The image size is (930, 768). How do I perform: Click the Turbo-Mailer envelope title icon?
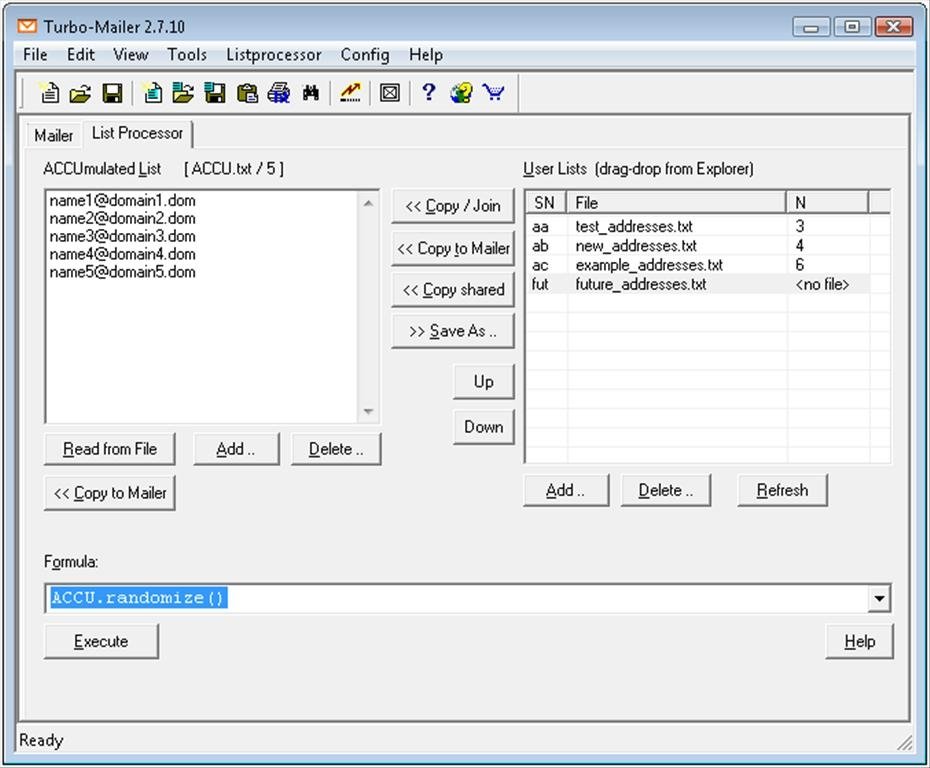tap(27, 27)
